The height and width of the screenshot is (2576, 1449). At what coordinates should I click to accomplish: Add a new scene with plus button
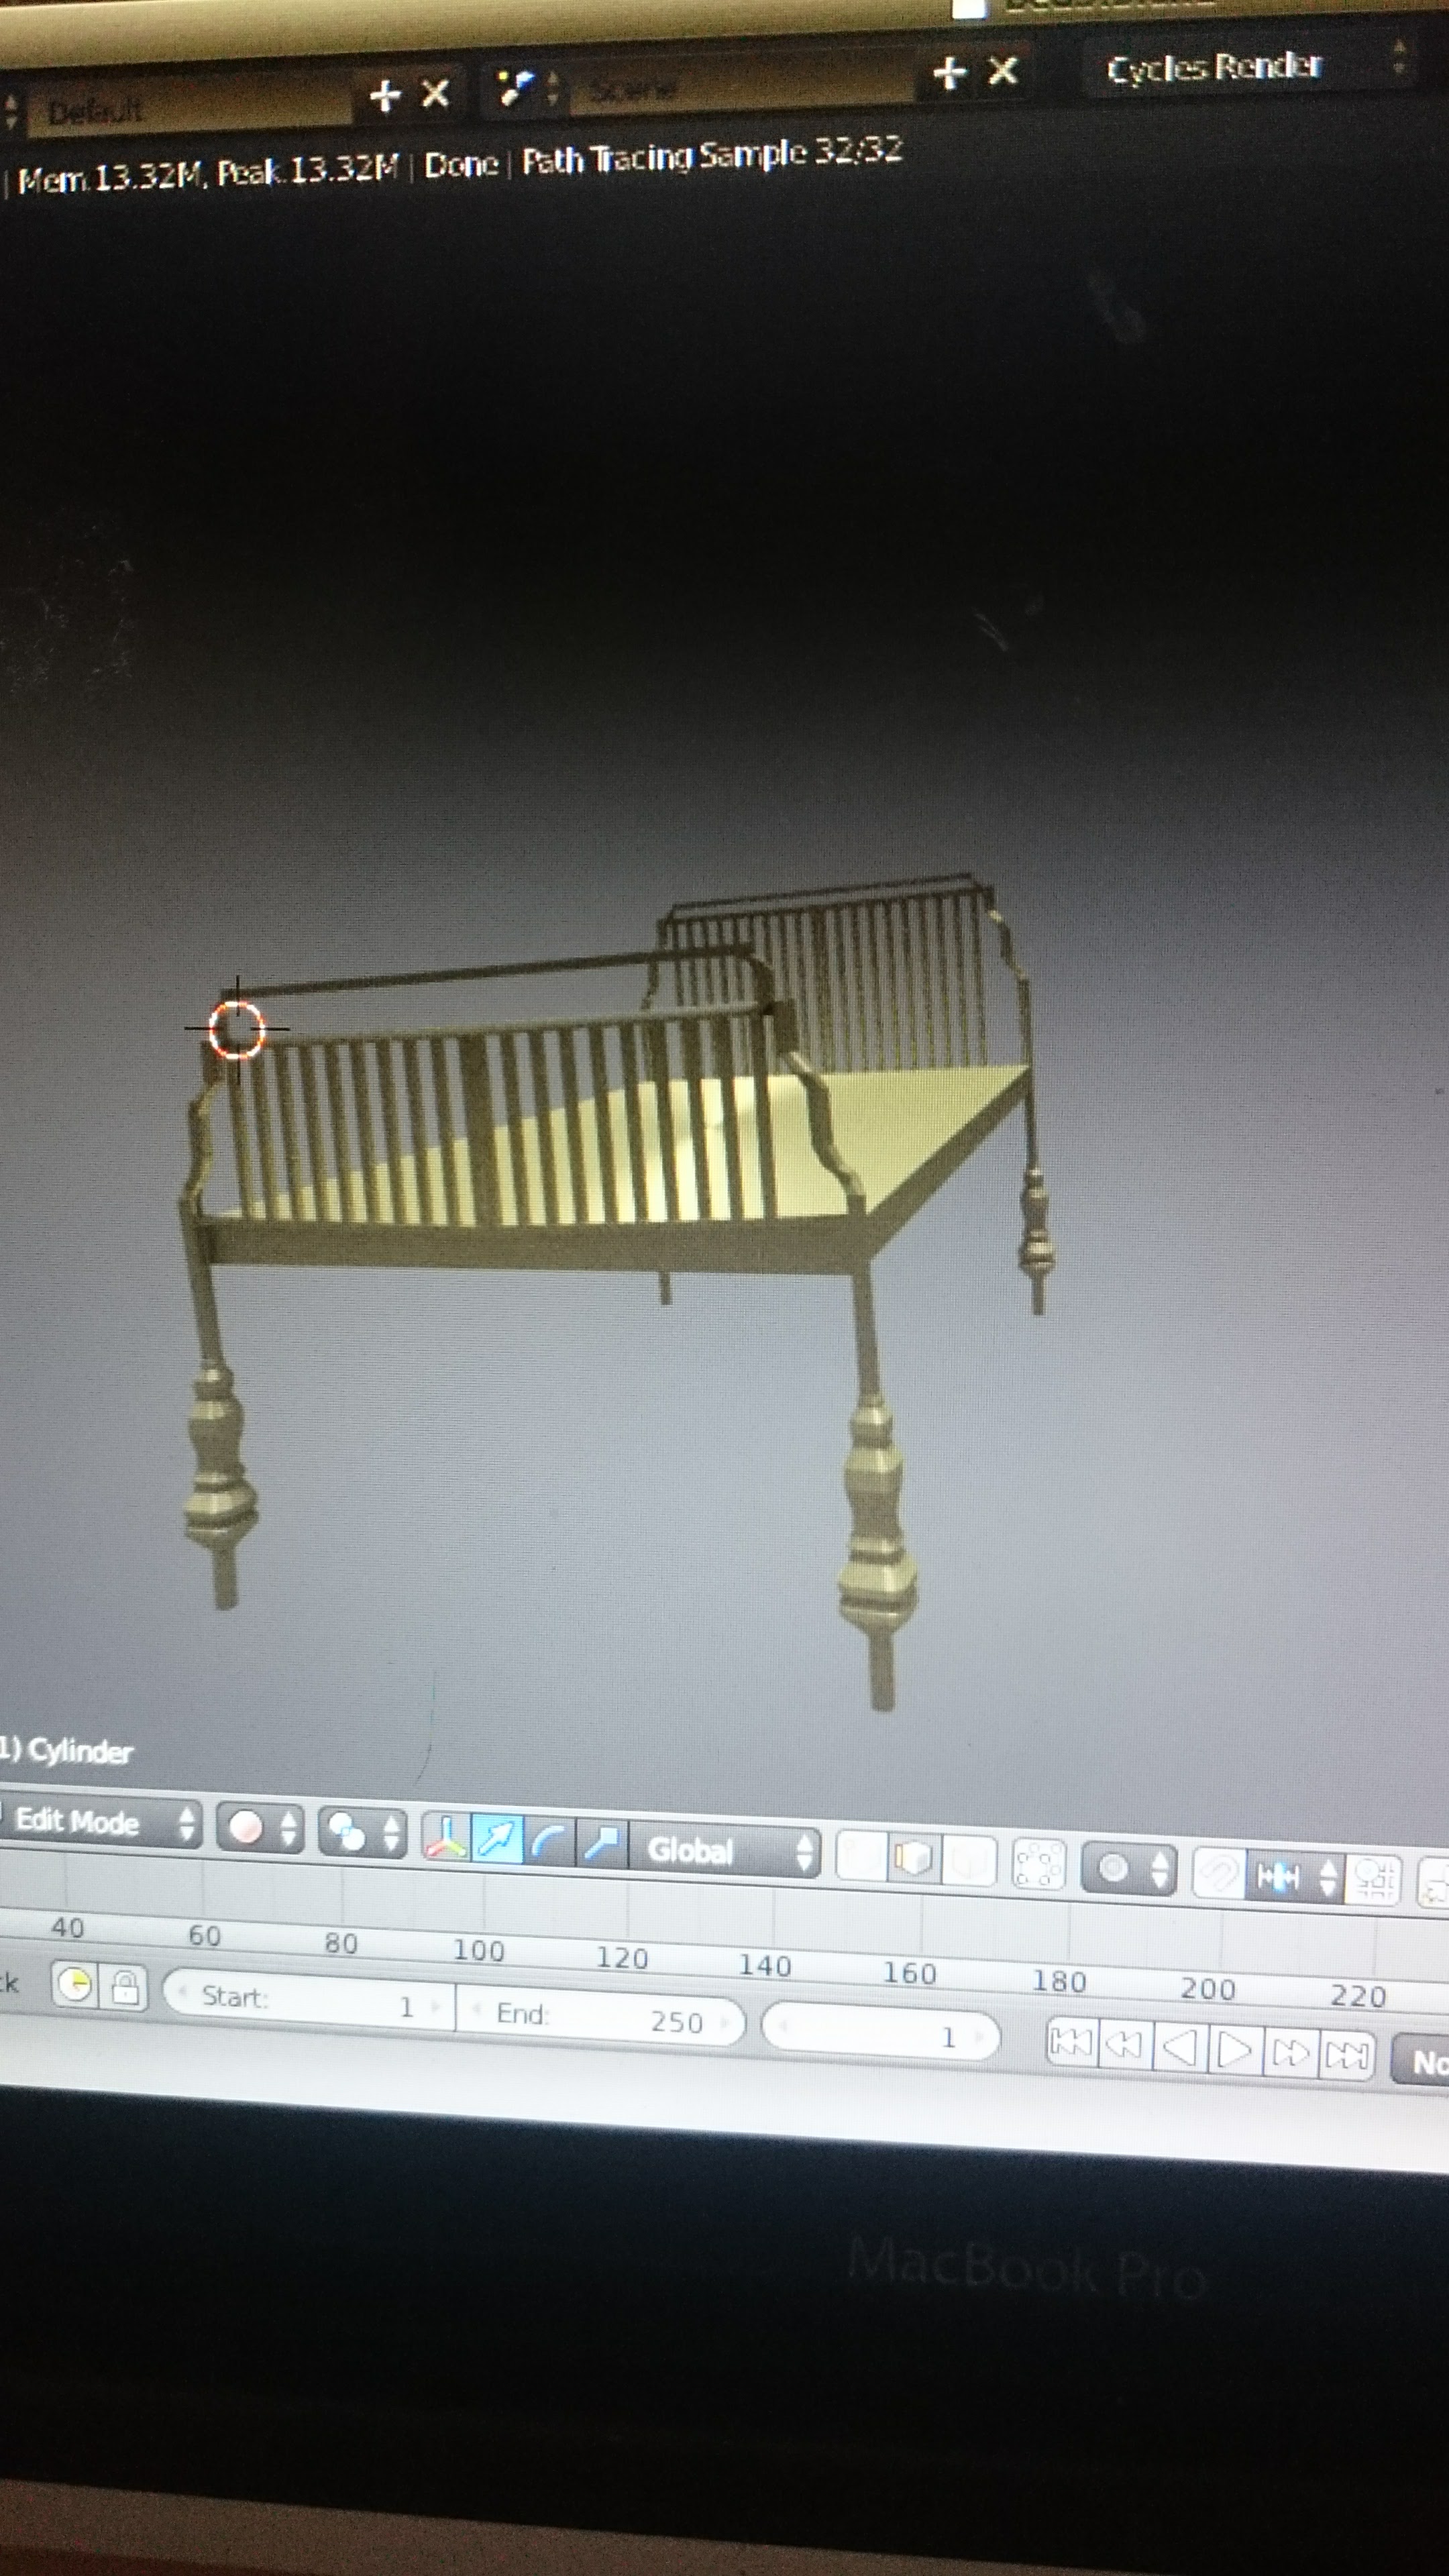click(x=949, y=72)
